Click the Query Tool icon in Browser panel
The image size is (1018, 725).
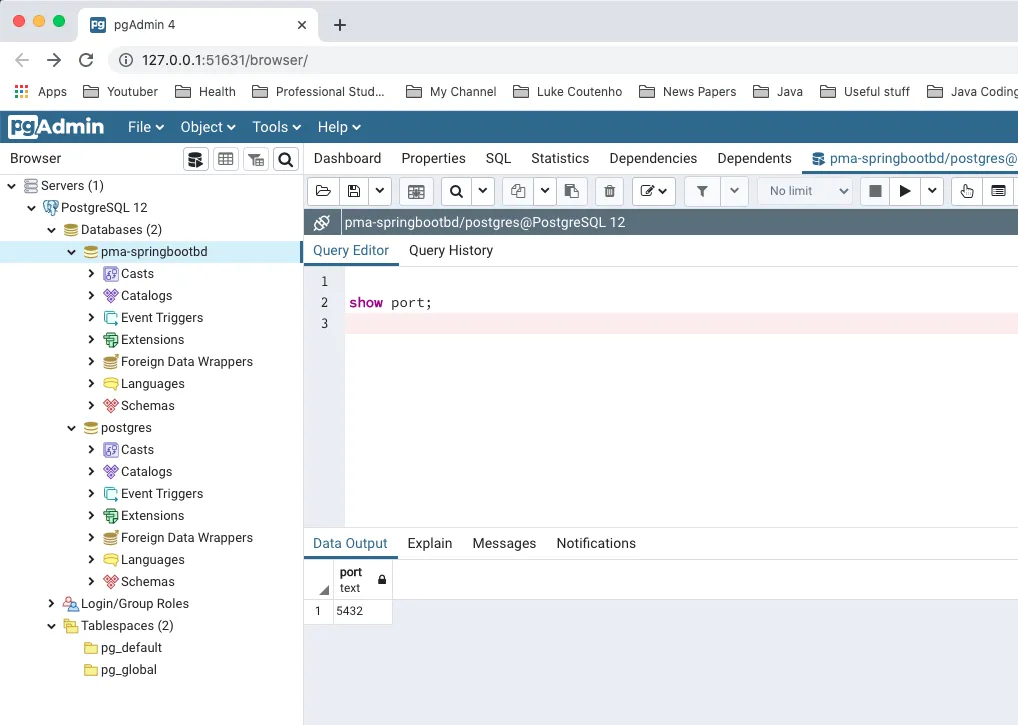[x=195, y=159]
